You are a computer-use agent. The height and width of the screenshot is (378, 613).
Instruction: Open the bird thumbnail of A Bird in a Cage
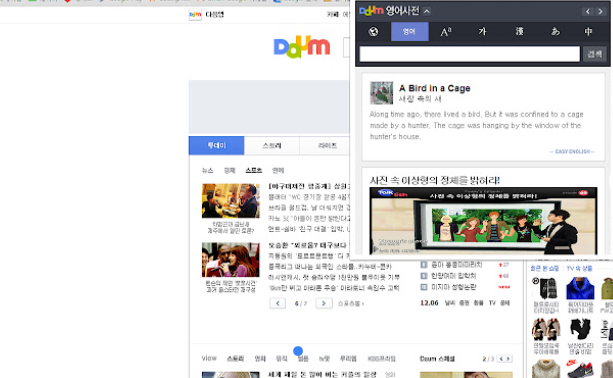(381, 93)
